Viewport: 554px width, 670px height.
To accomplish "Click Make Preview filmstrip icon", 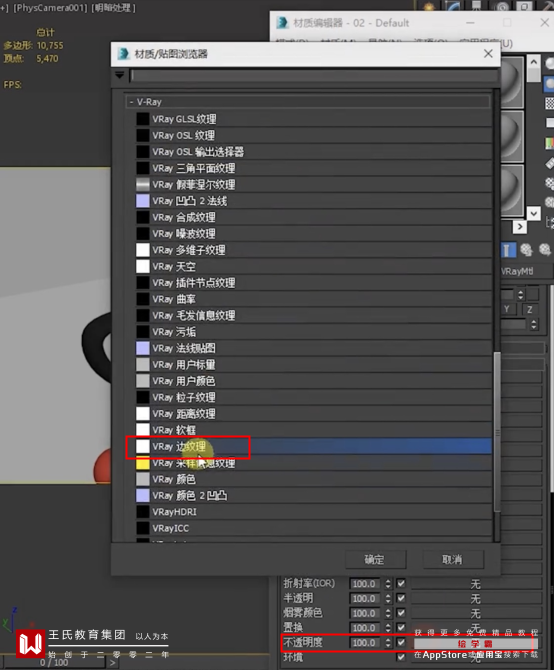I will pyautogui.click(x=550, y=163).
